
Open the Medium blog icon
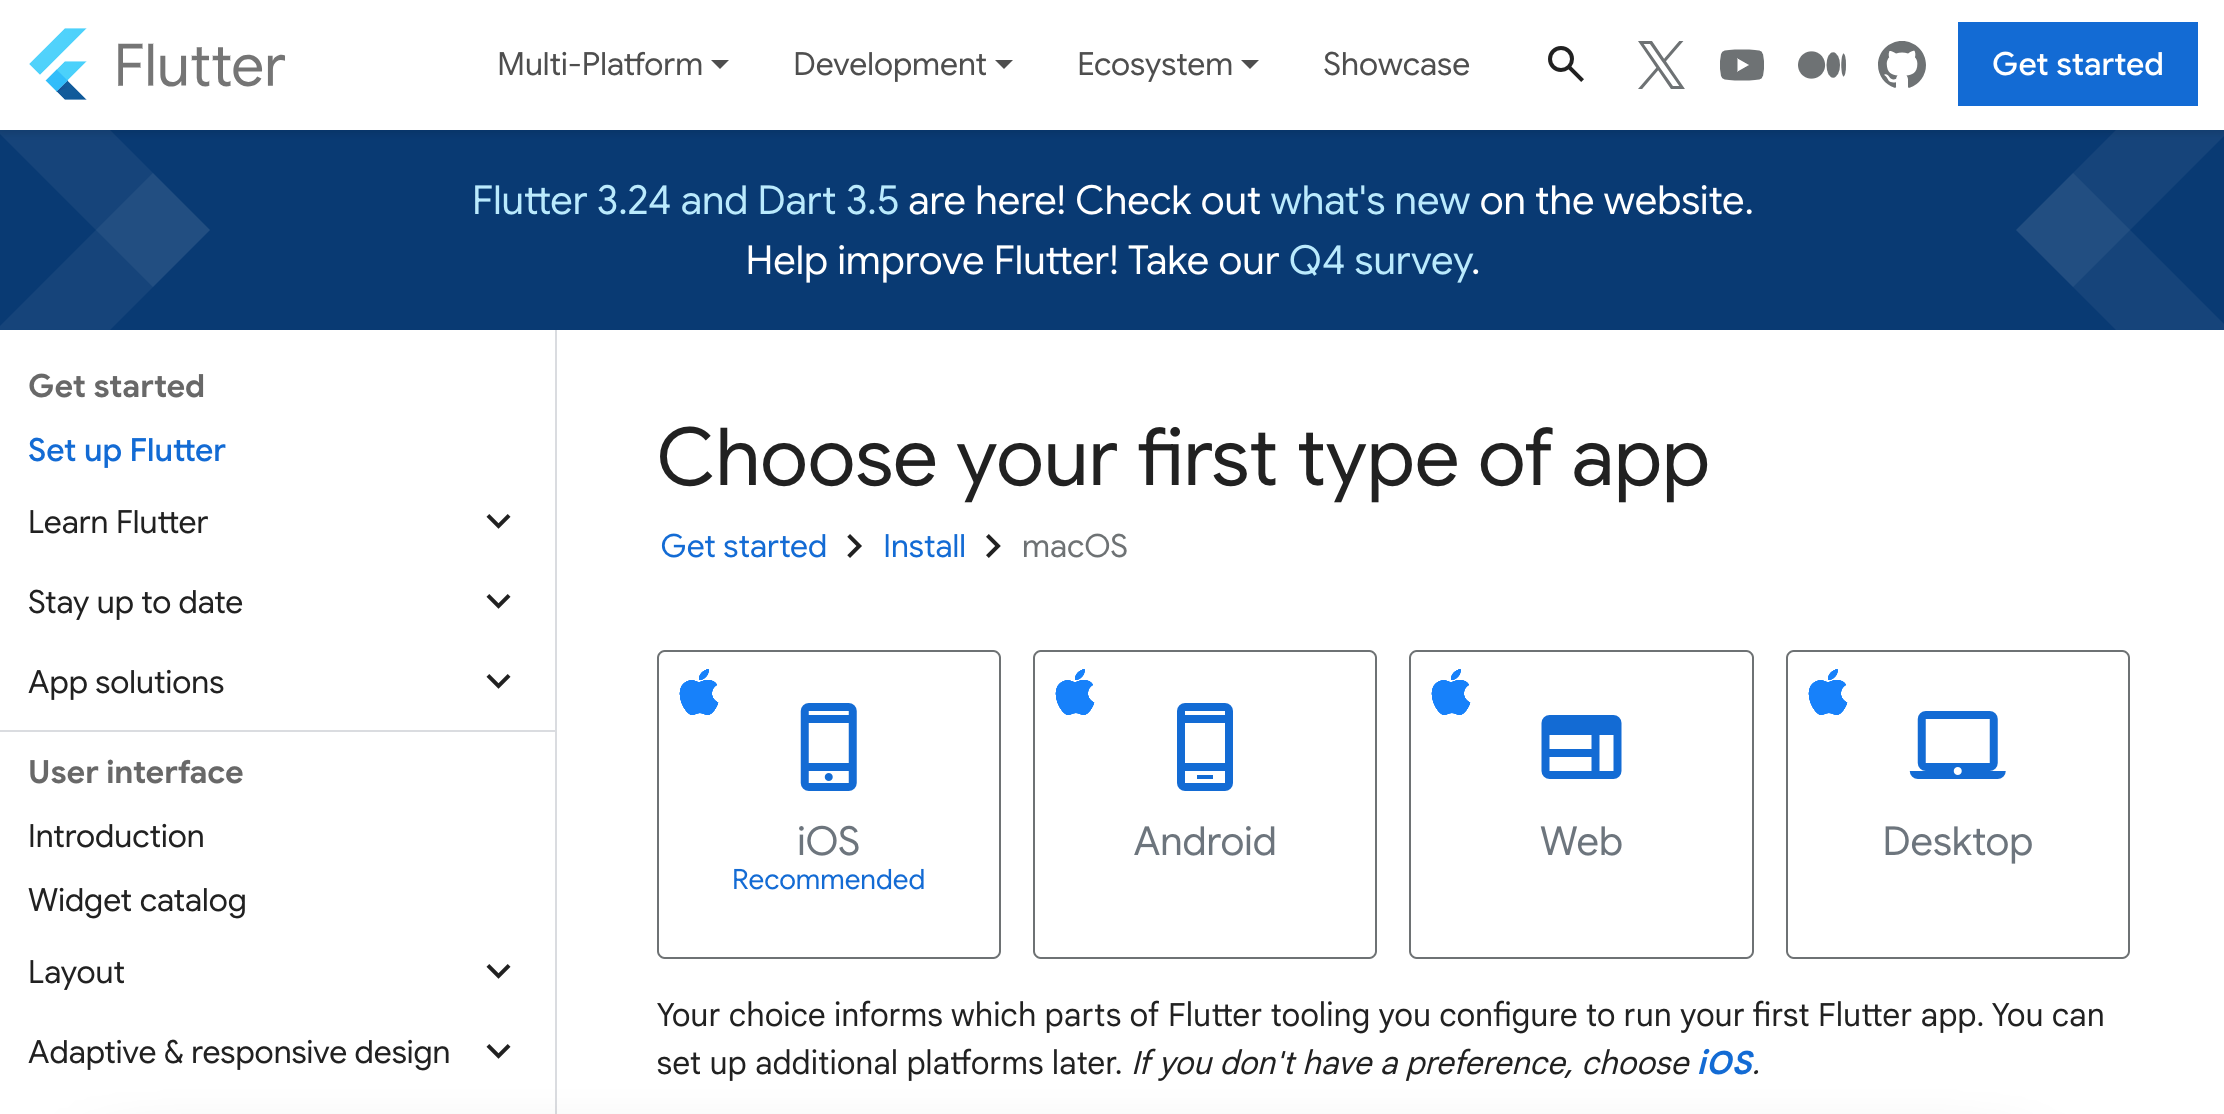[1821, 65]
